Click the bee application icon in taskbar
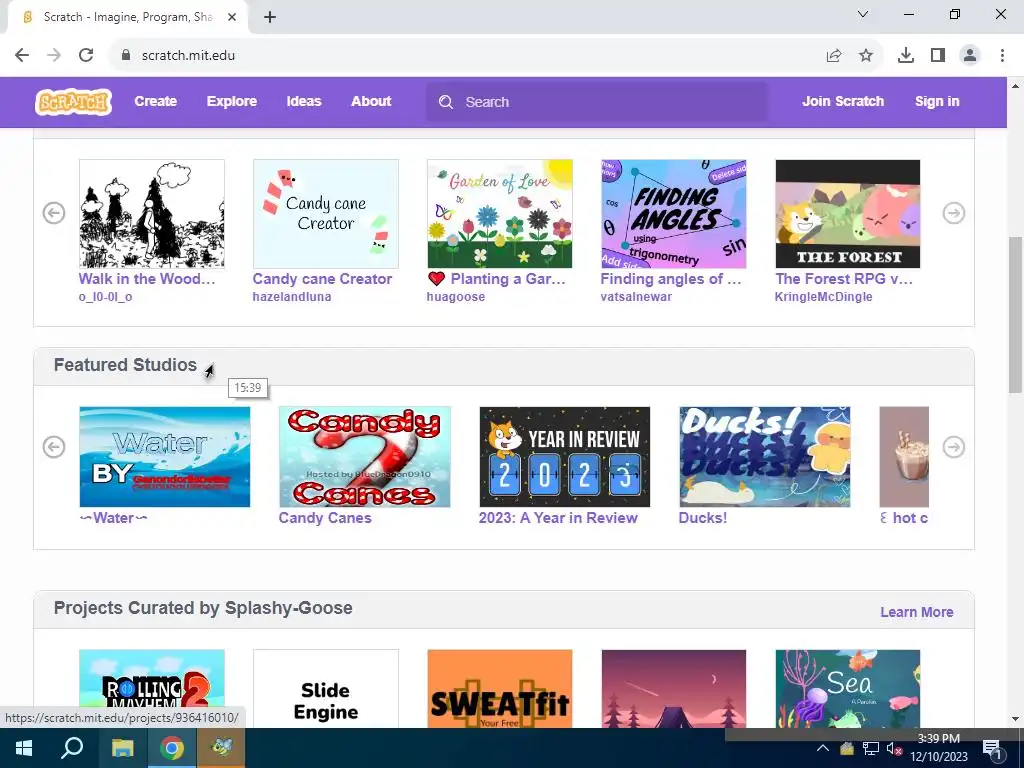 221,748
